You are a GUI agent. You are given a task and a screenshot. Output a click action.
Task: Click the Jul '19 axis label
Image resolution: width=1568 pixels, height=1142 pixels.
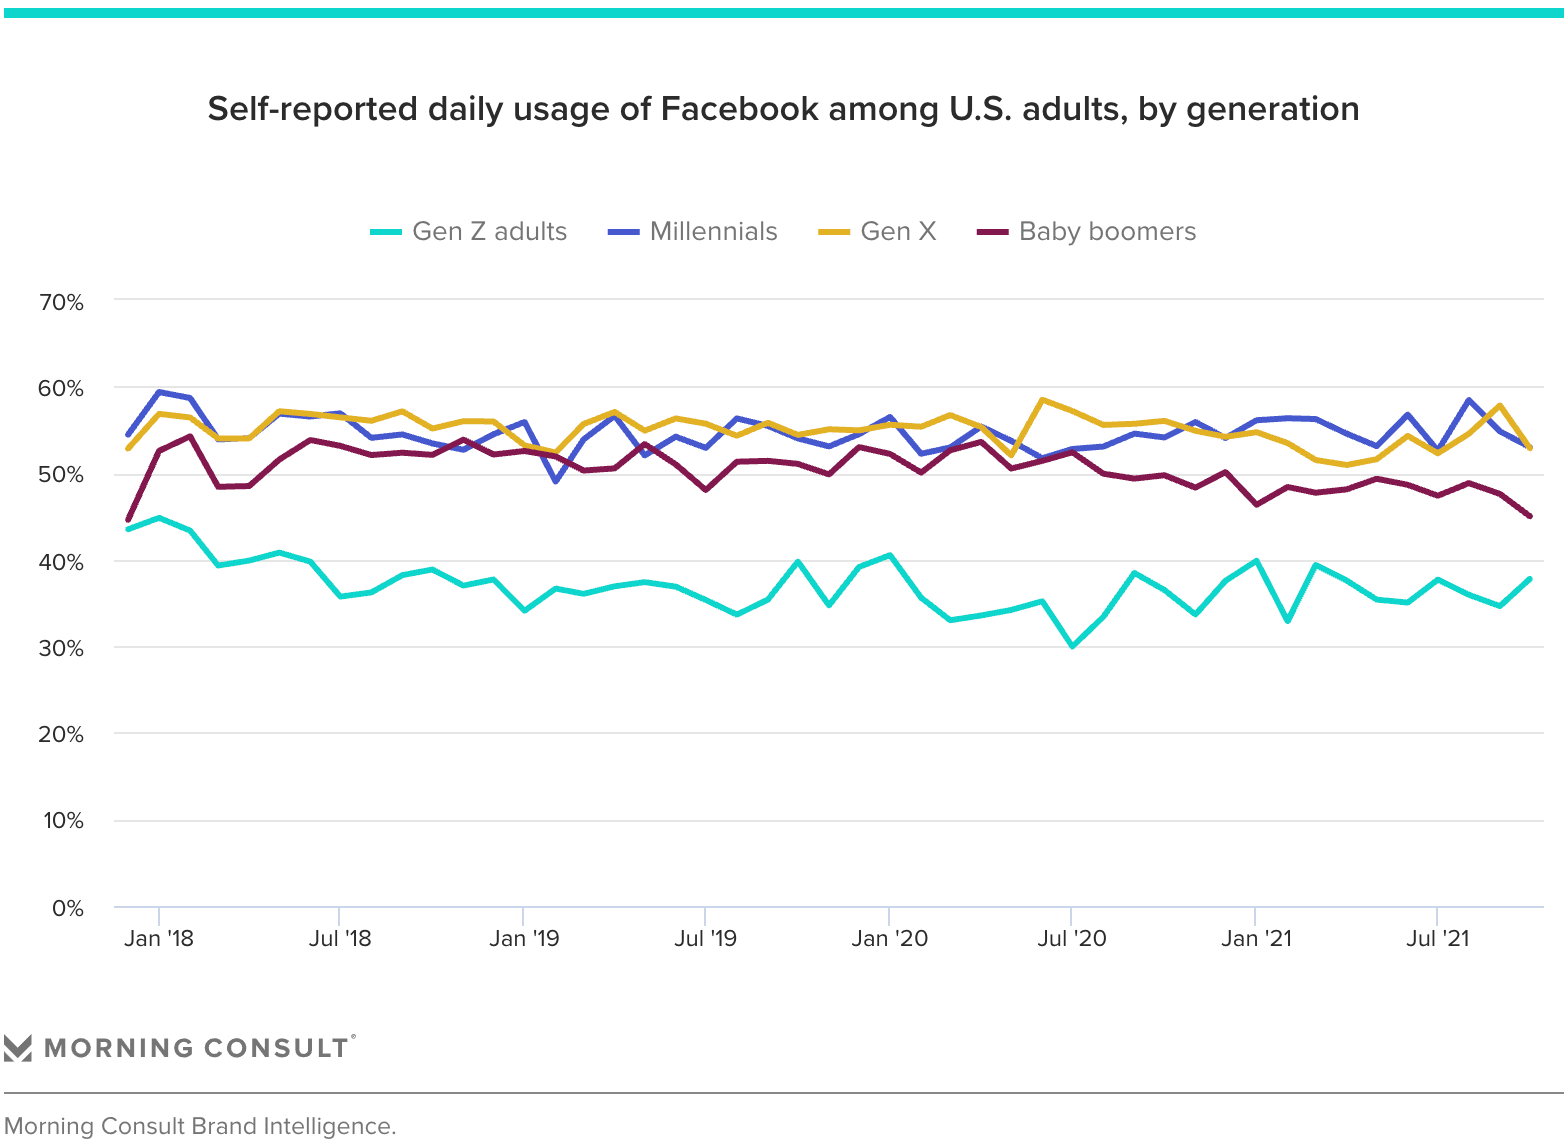click(706, 938)
